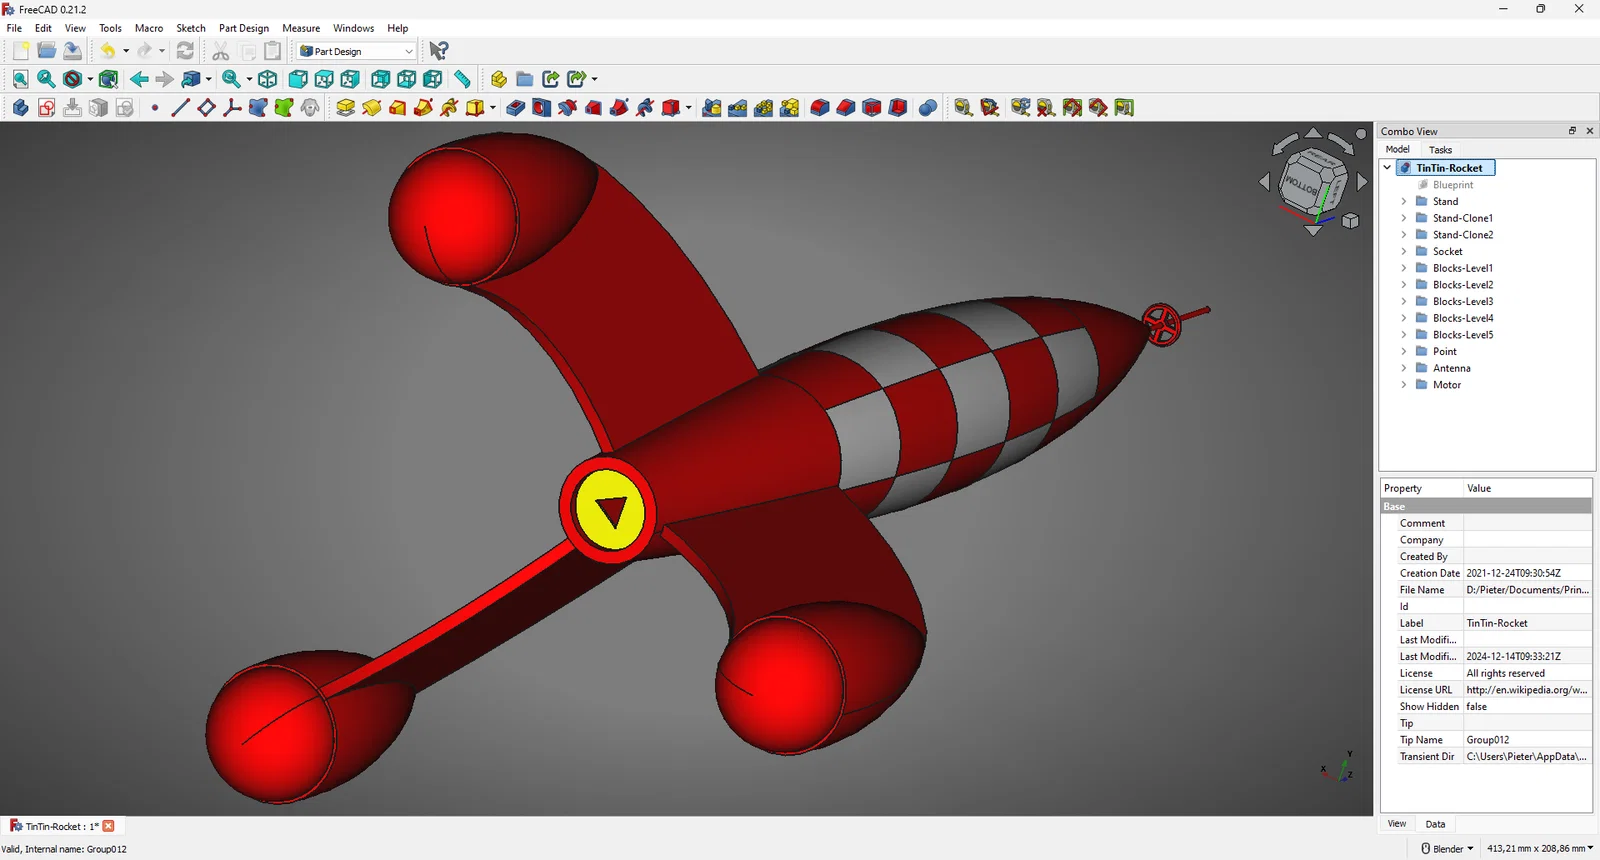Click the Fit Selection magnifier icon
Screen dimensions: 1600x860
[46, 79]
